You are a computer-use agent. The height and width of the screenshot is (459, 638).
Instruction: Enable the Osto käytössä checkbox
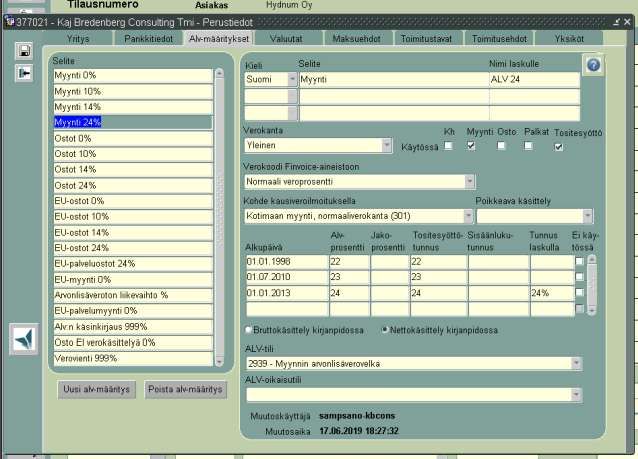click(x=501, y=145)
